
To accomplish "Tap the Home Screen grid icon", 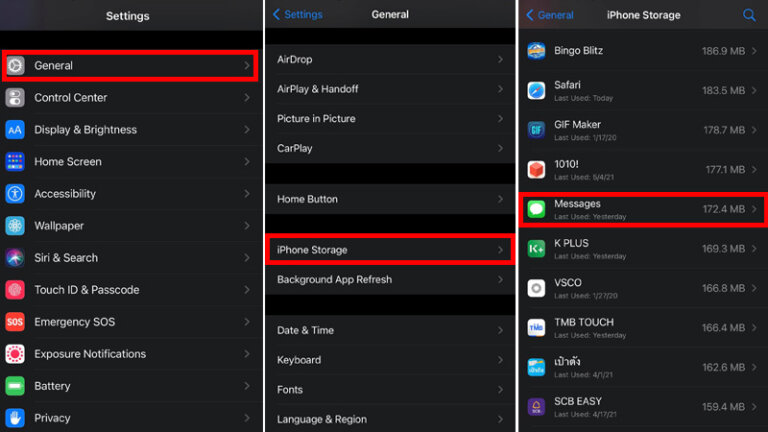I will coord(15,162).
